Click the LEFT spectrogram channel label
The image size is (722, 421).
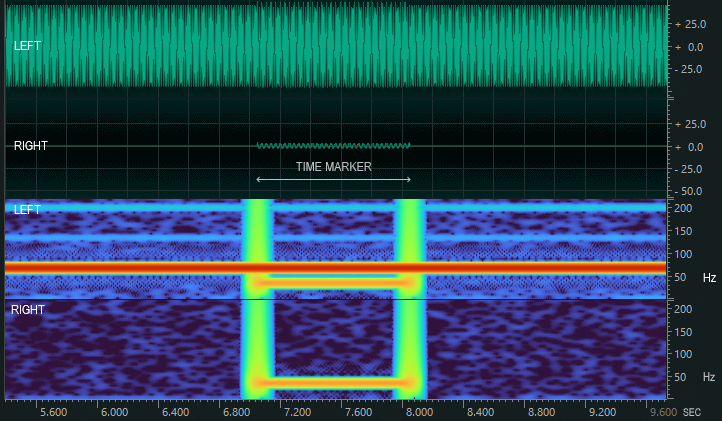pos(28,210)
